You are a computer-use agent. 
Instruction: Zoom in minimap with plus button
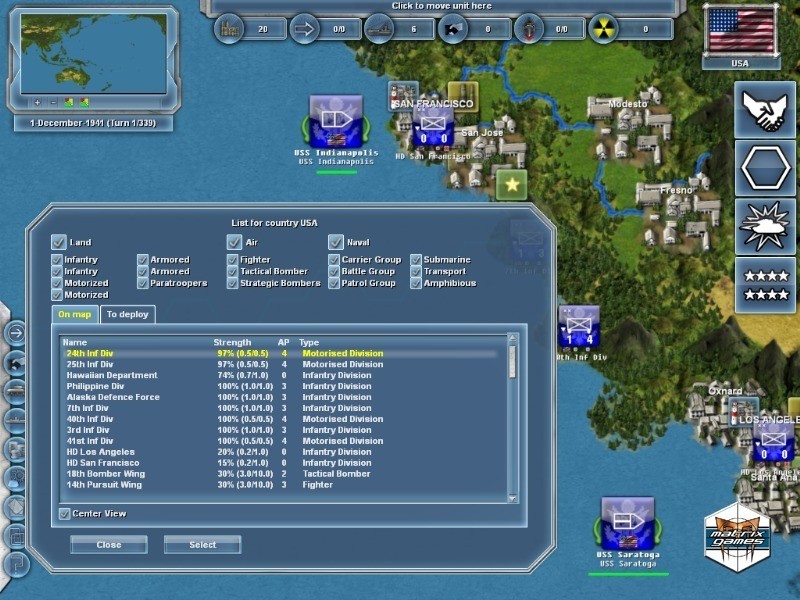pos(37,102)
